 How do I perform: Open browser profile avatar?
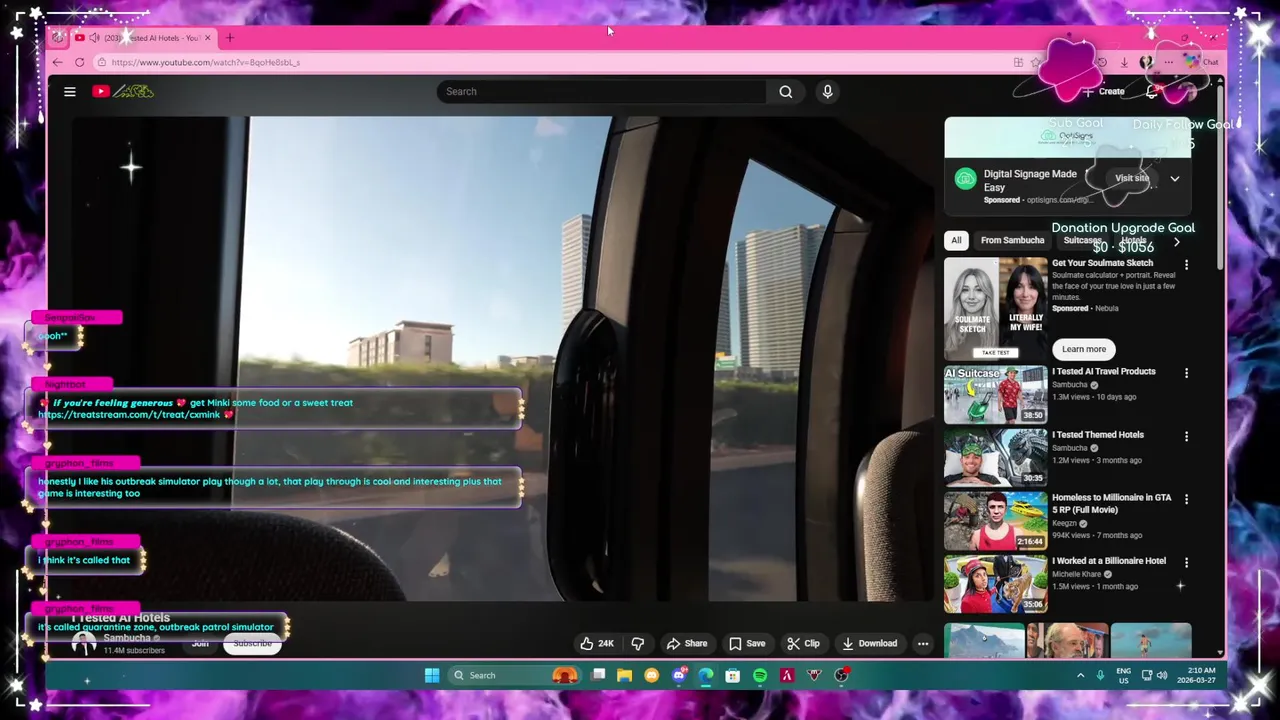click(x=1146, y=62)
